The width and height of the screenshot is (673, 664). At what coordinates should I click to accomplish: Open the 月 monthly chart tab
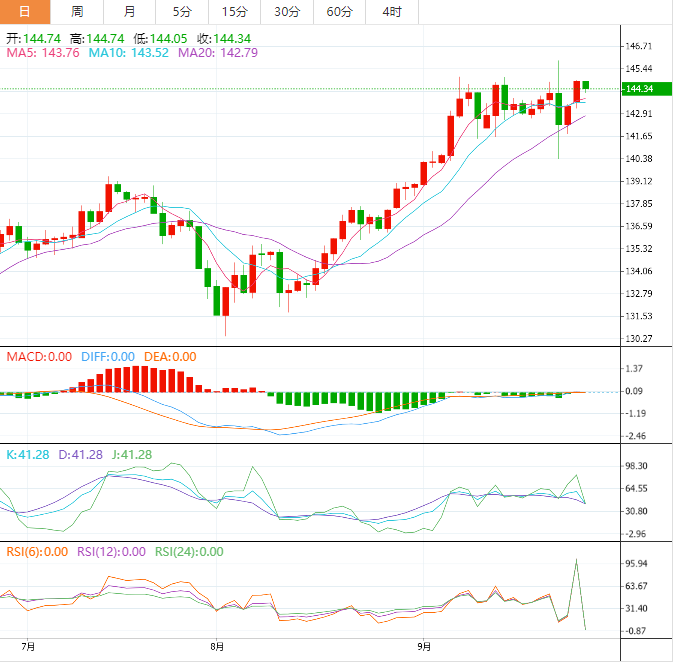click(x=130, y=12)
